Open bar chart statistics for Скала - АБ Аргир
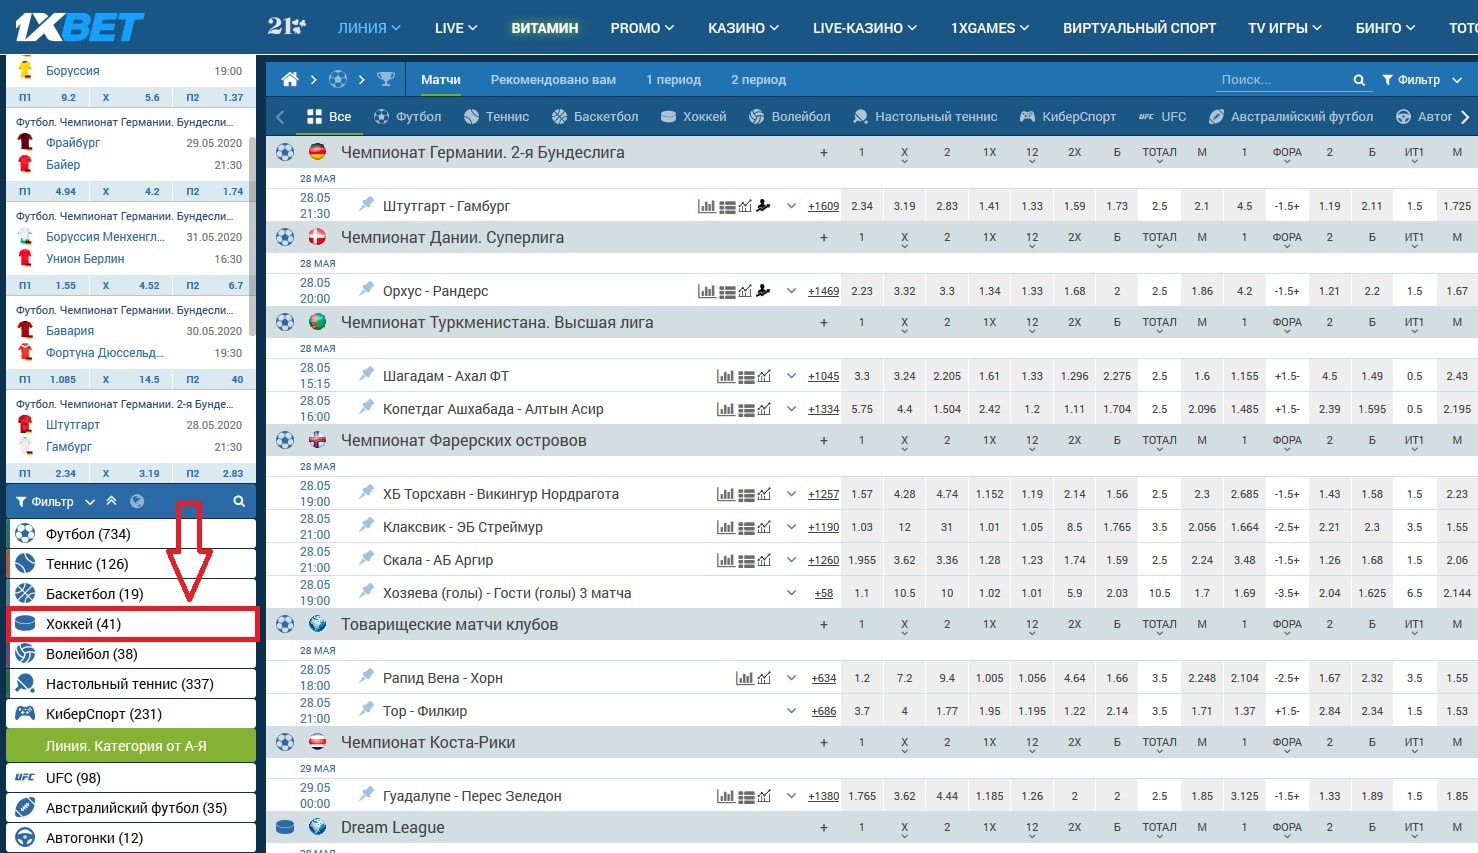 [x=726, y=560]
